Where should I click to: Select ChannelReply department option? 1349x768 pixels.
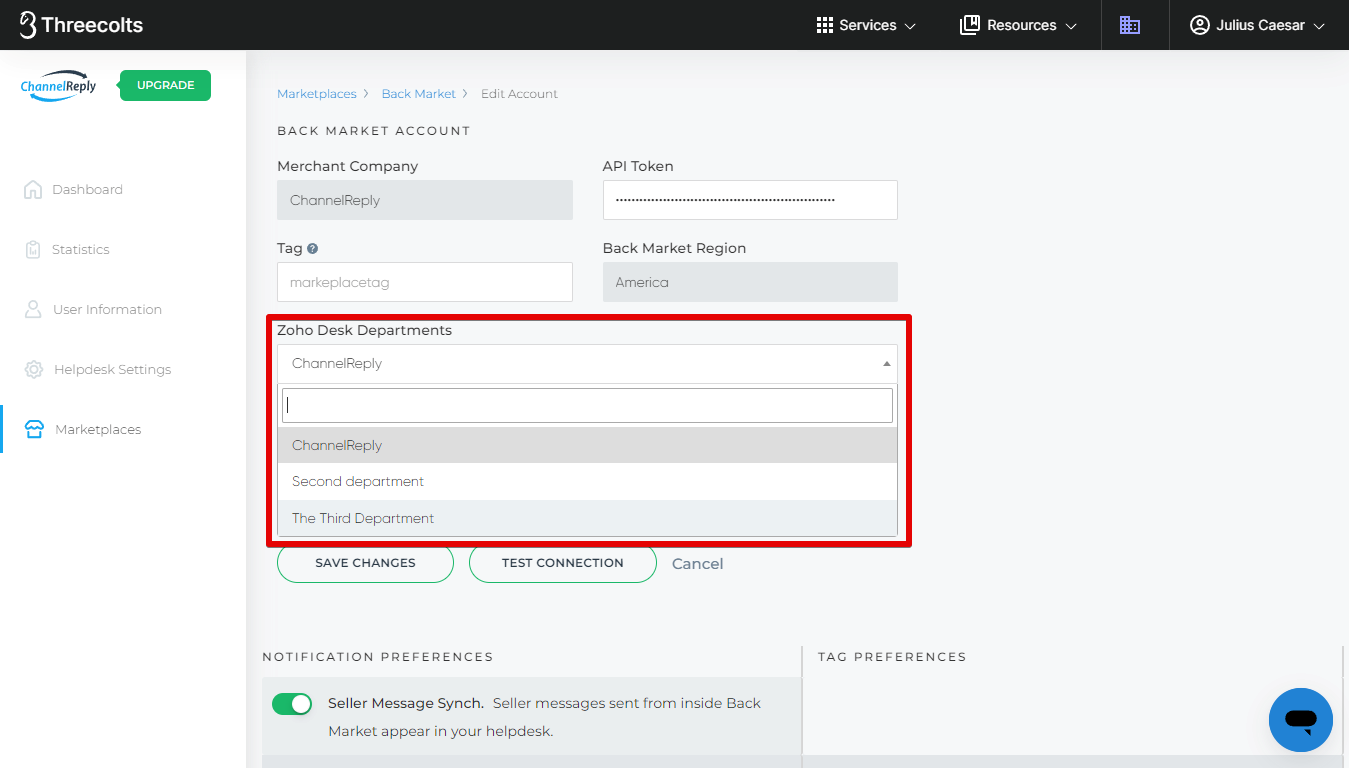pos(587,445)
